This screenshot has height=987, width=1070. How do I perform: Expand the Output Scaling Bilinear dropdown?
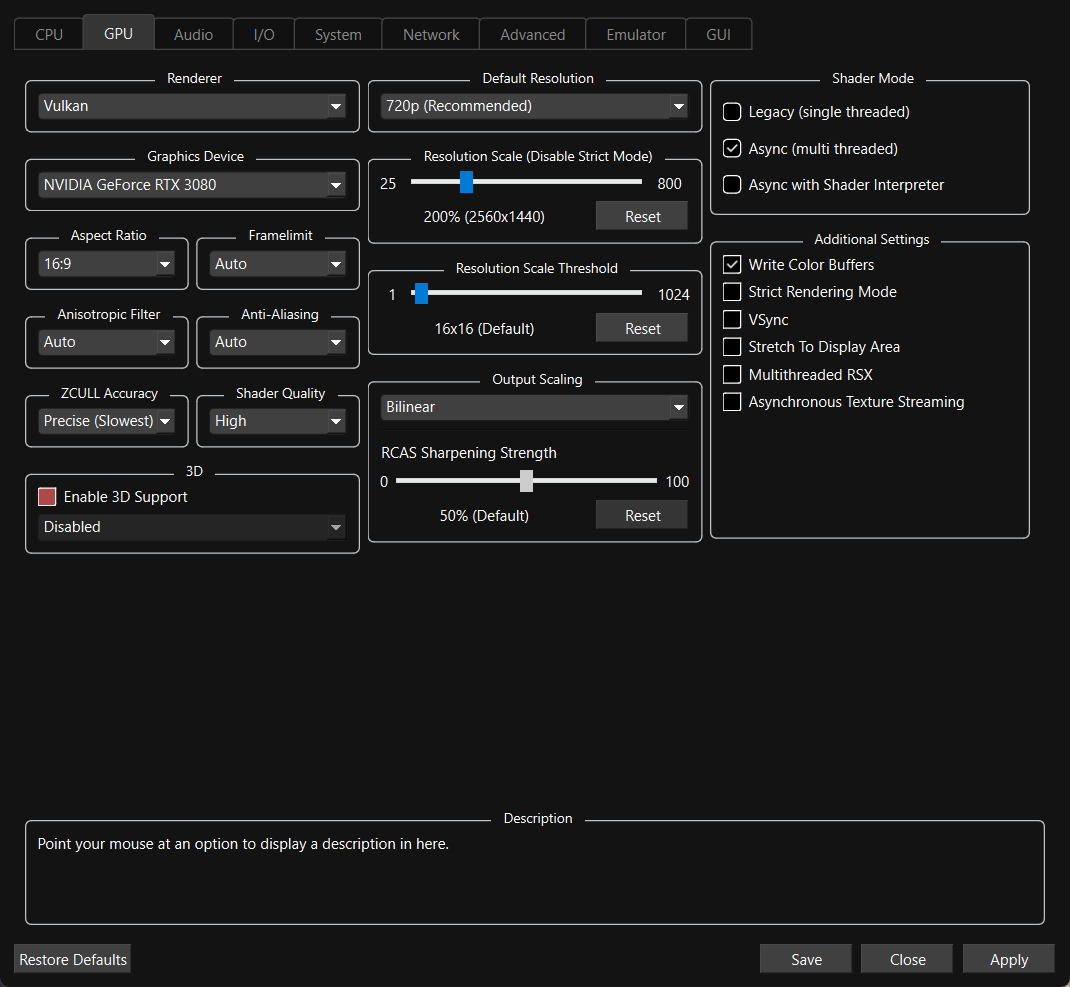(x=534, y=408)
